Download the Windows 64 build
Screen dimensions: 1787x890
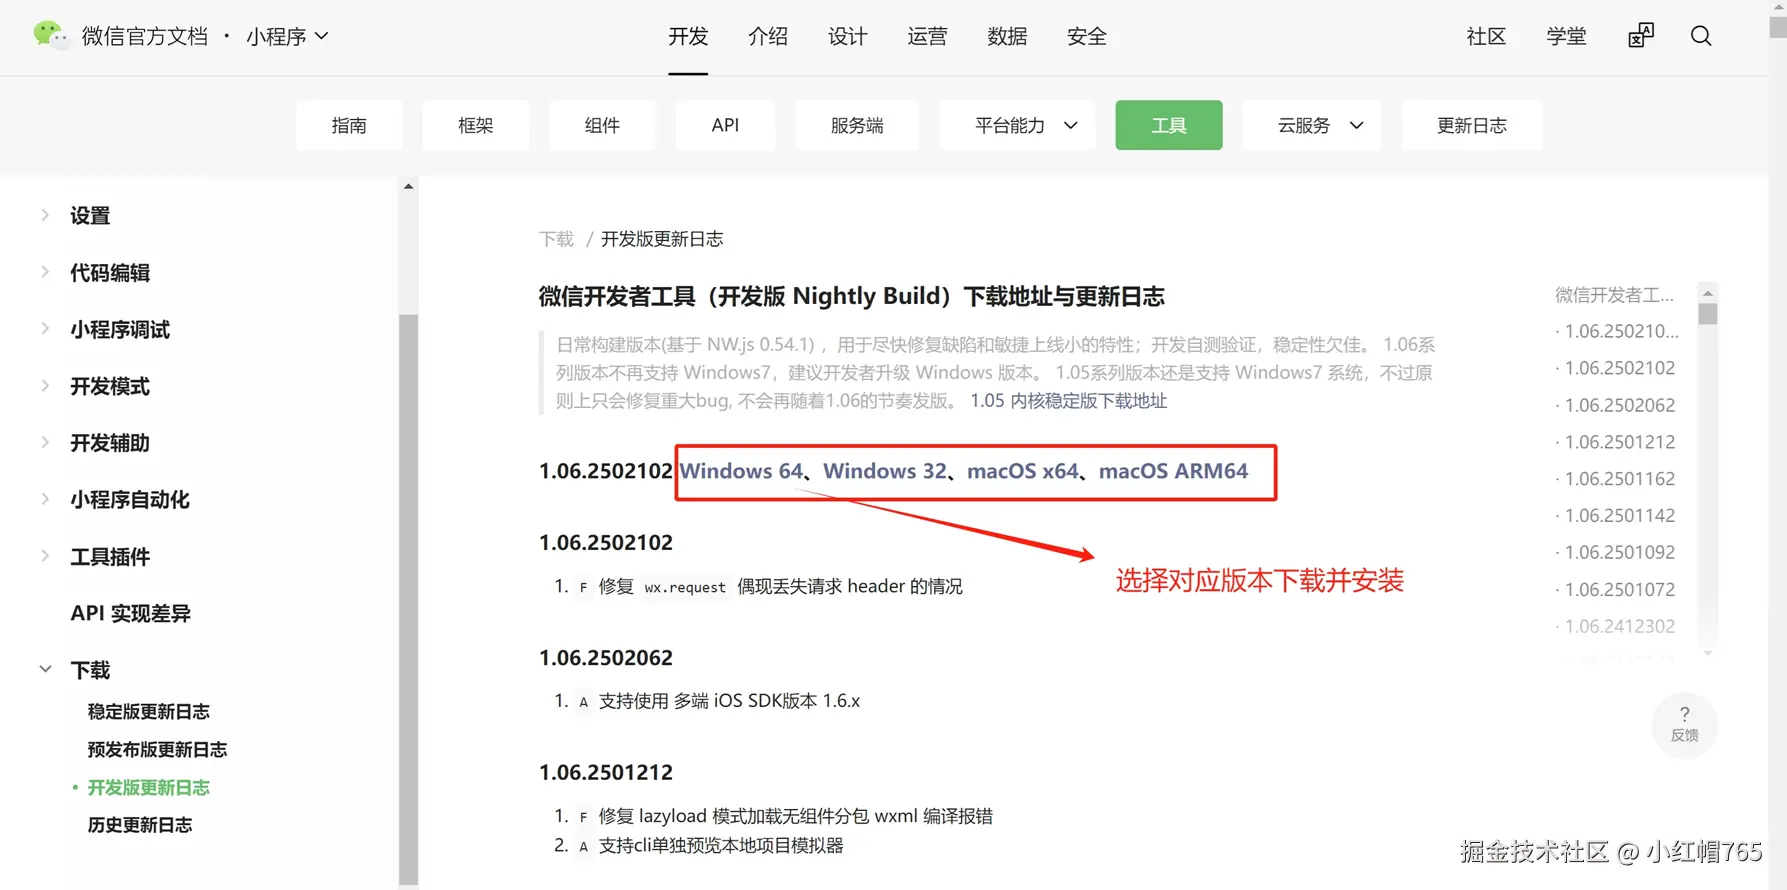(x=741, y=471)
